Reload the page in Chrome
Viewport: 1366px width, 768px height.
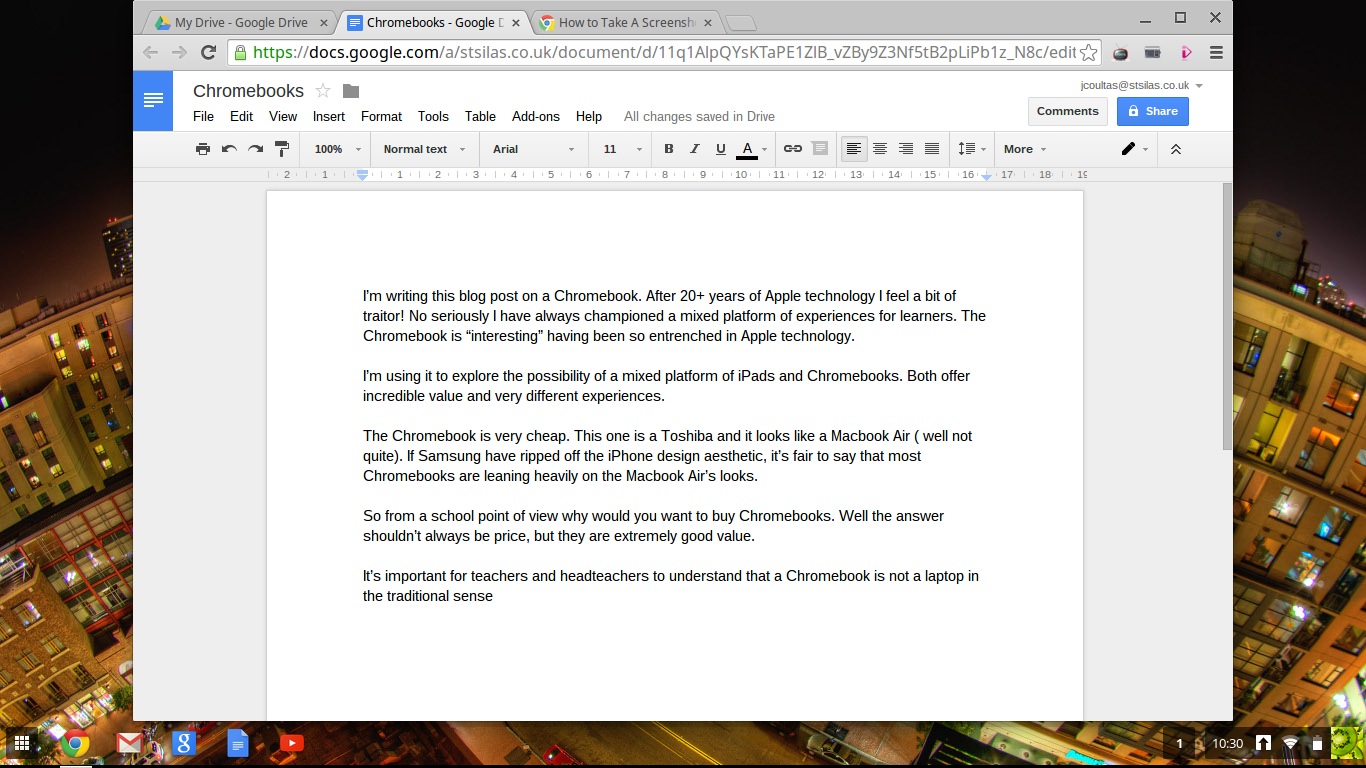(208, 52)
